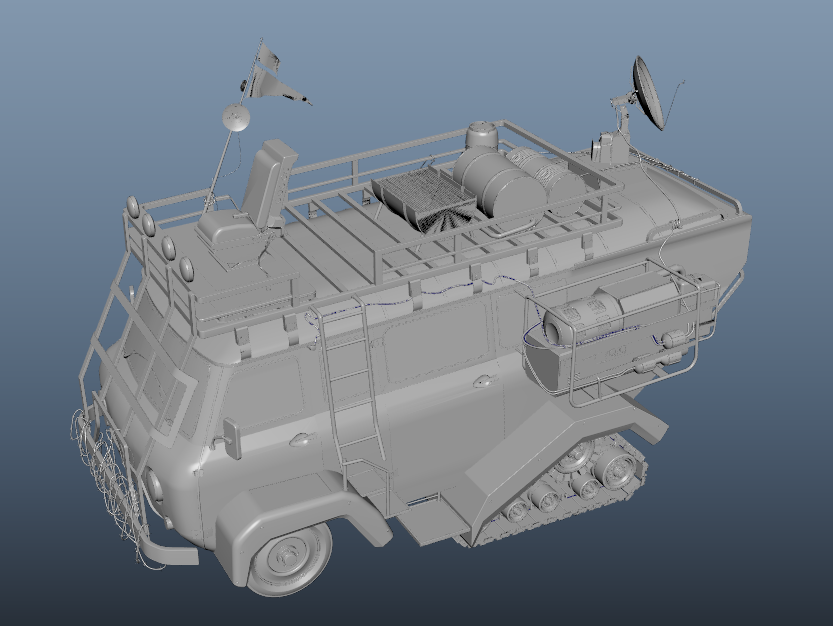
Task: Select the gunner seat on the roof
Action: 250,194
